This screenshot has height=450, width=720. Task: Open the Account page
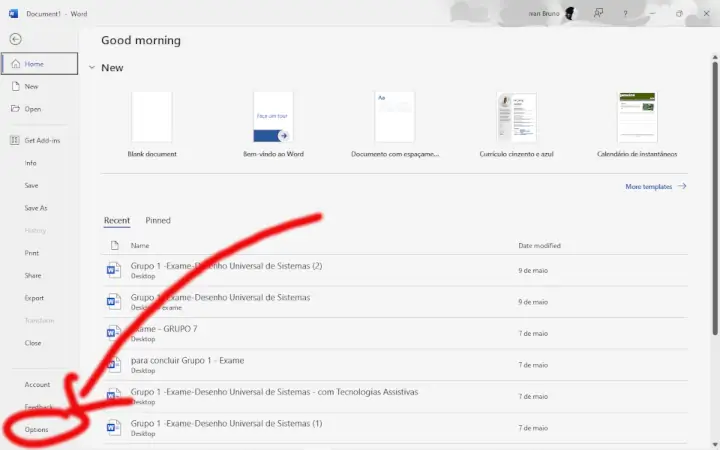[x=37, y=384]
